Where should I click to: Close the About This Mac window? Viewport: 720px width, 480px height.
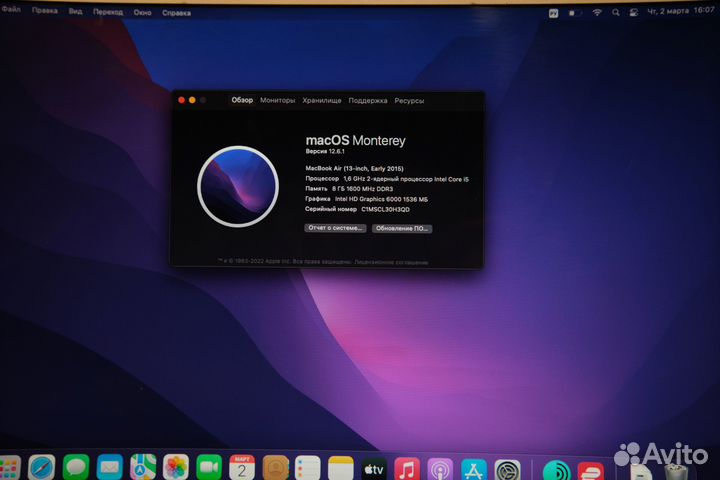(x=181, y=100)
